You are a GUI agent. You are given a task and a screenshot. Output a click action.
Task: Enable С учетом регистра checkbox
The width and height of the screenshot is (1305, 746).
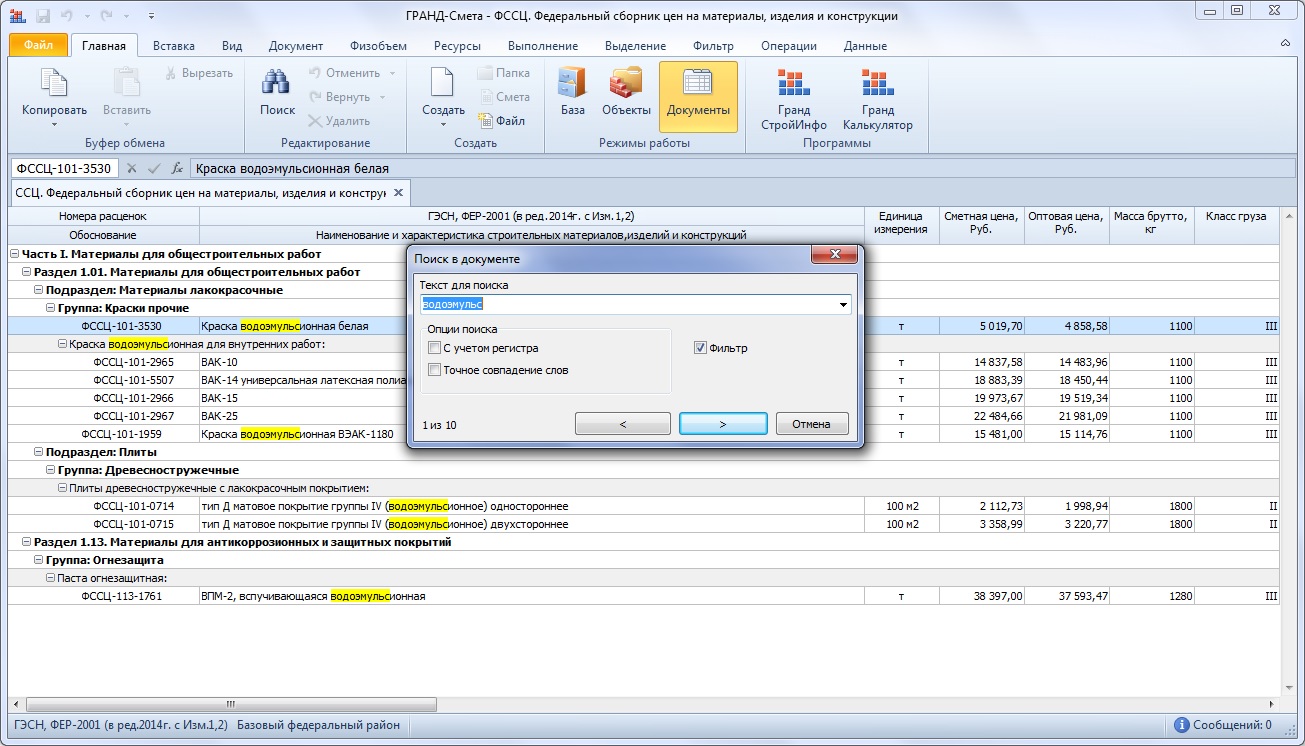point(434,348)
